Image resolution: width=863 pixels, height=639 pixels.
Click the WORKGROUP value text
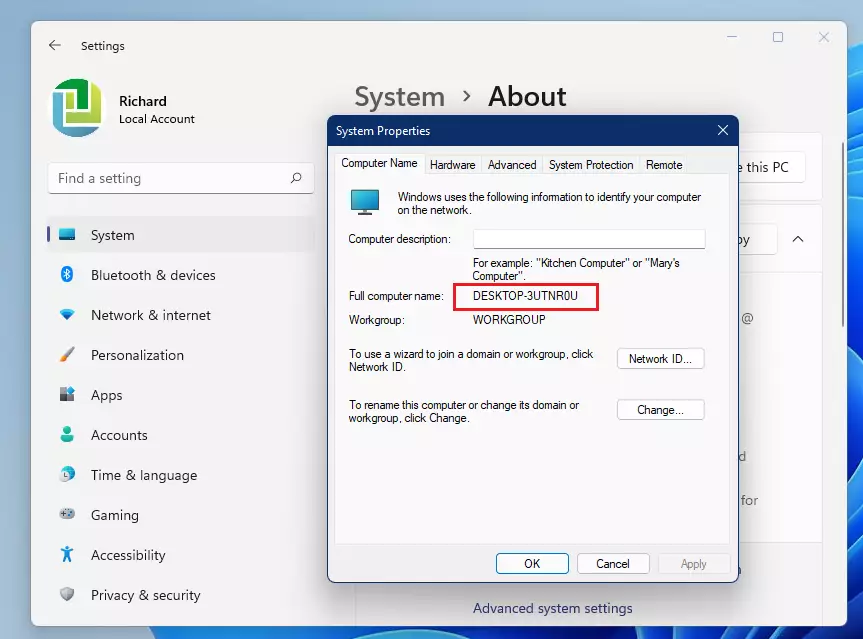(509, 320)
